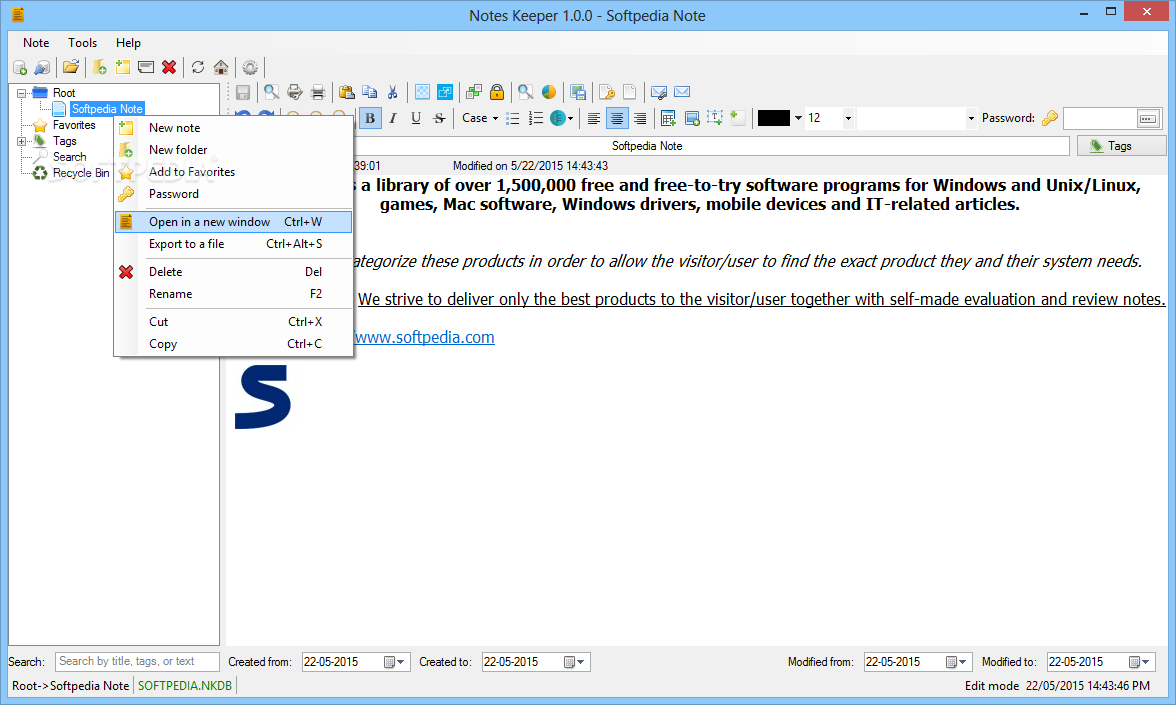Click the insert table icon
Viewport: 1176px width, 705px height.
[x=668, y=118]
